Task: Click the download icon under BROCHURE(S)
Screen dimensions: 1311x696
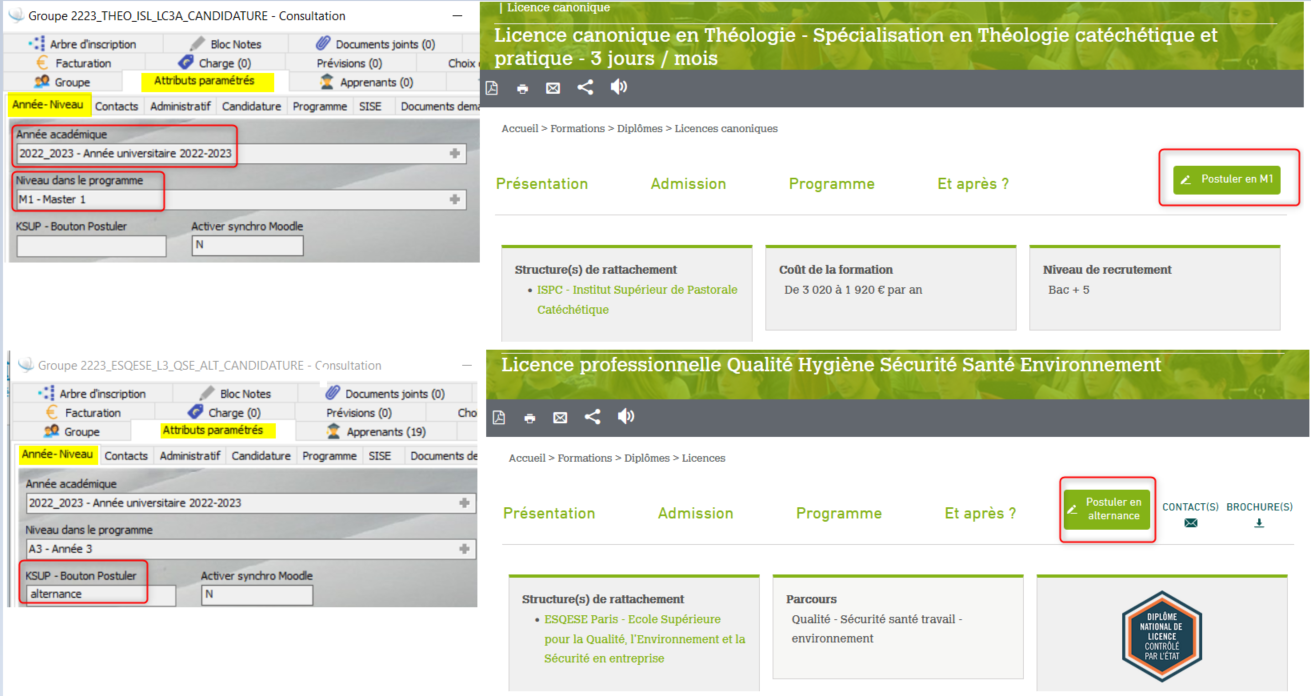Action: 1259,523
